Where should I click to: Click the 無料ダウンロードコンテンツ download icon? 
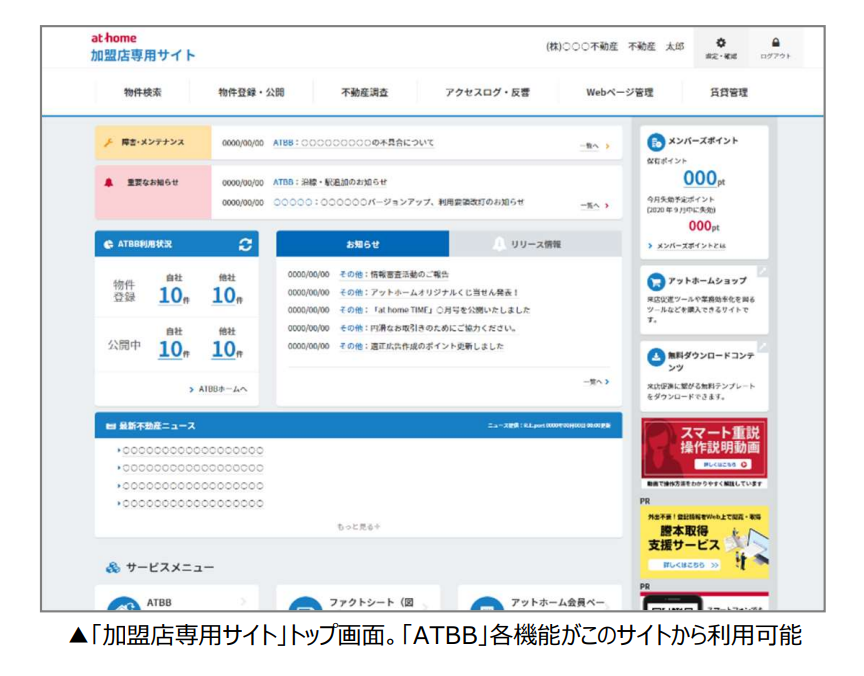(x=656, y=356)
